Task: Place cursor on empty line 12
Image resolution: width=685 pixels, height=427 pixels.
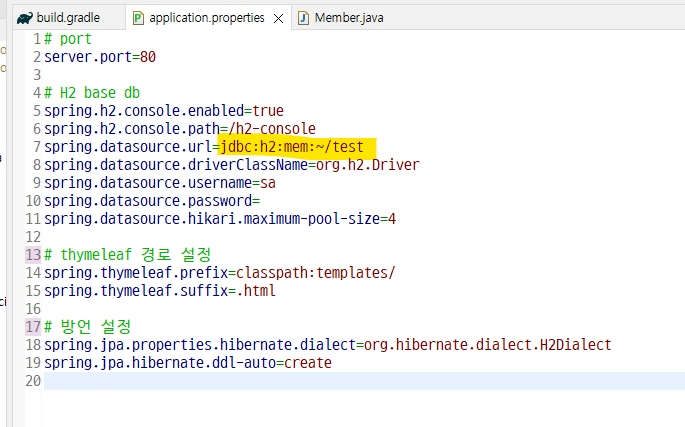Action: point(364,236)
